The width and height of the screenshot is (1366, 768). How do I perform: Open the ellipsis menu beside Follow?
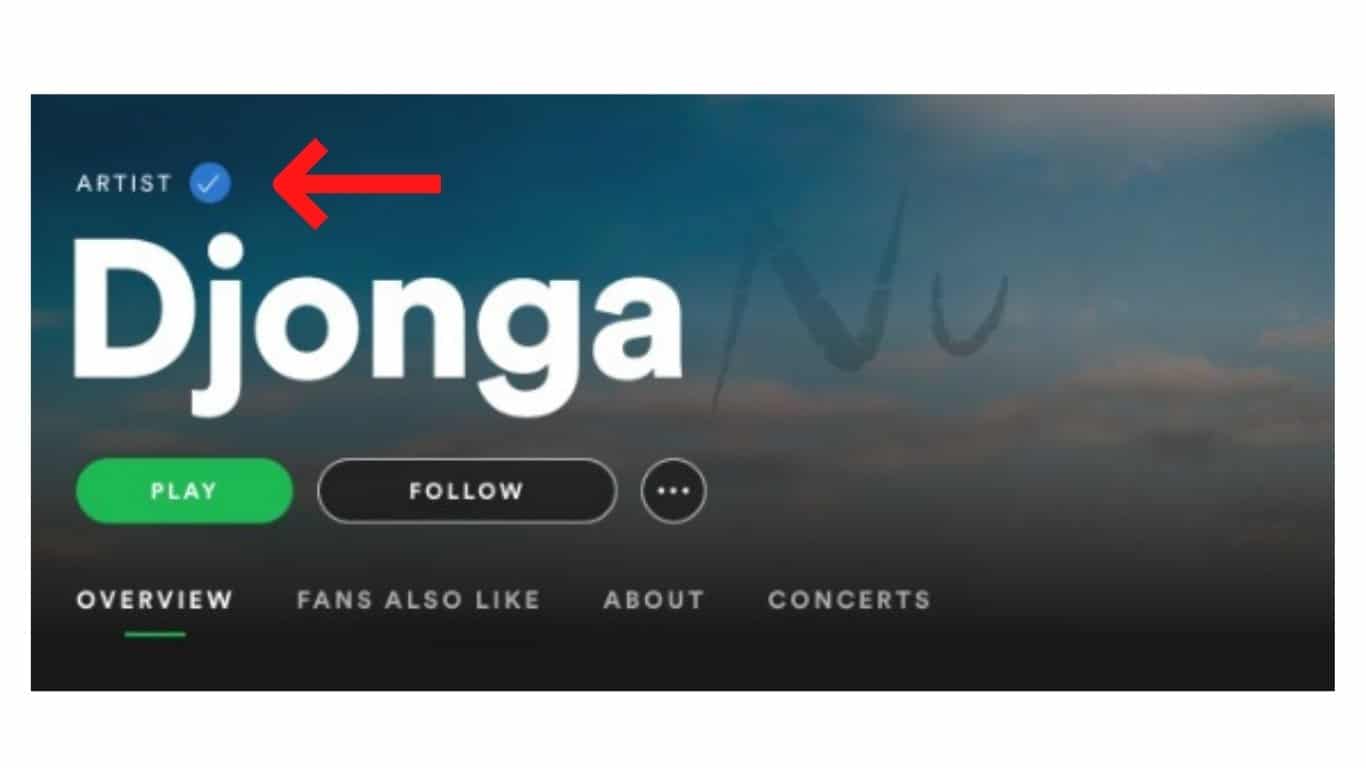point(673,491)
